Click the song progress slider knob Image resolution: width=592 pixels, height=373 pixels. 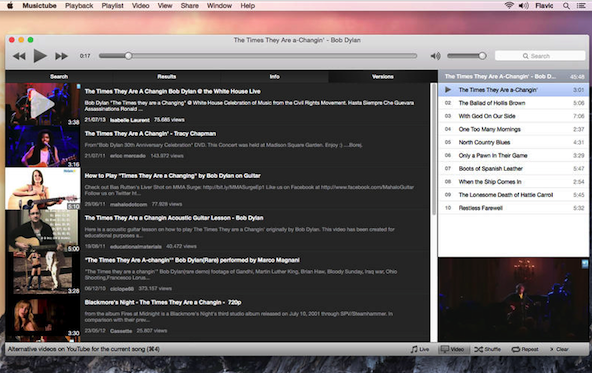(x=128, y=56)
